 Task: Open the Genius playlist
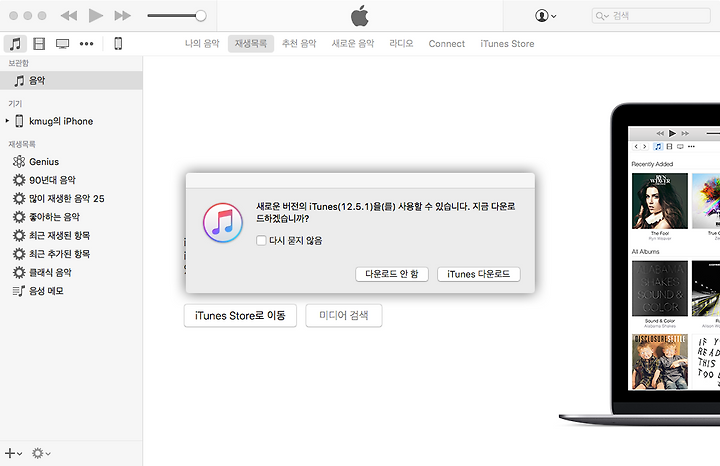43,161
